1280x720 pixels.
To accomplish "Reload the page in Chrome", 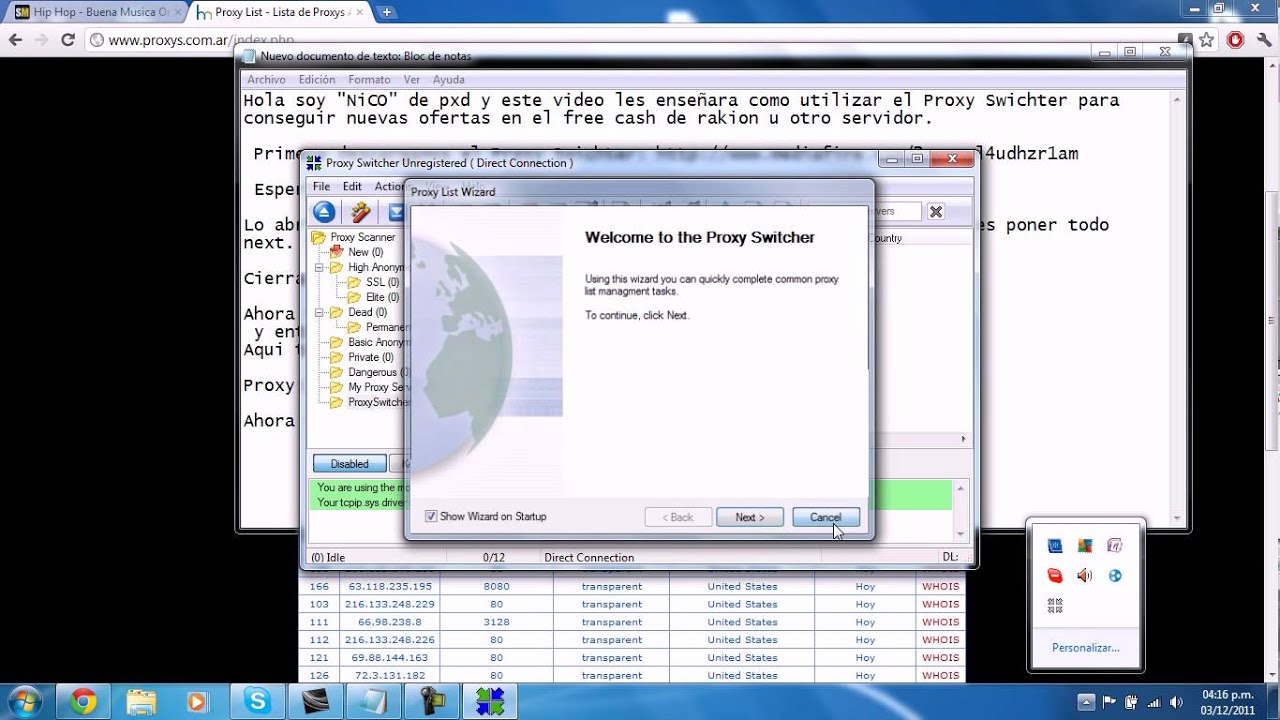I will coord(68,40).
